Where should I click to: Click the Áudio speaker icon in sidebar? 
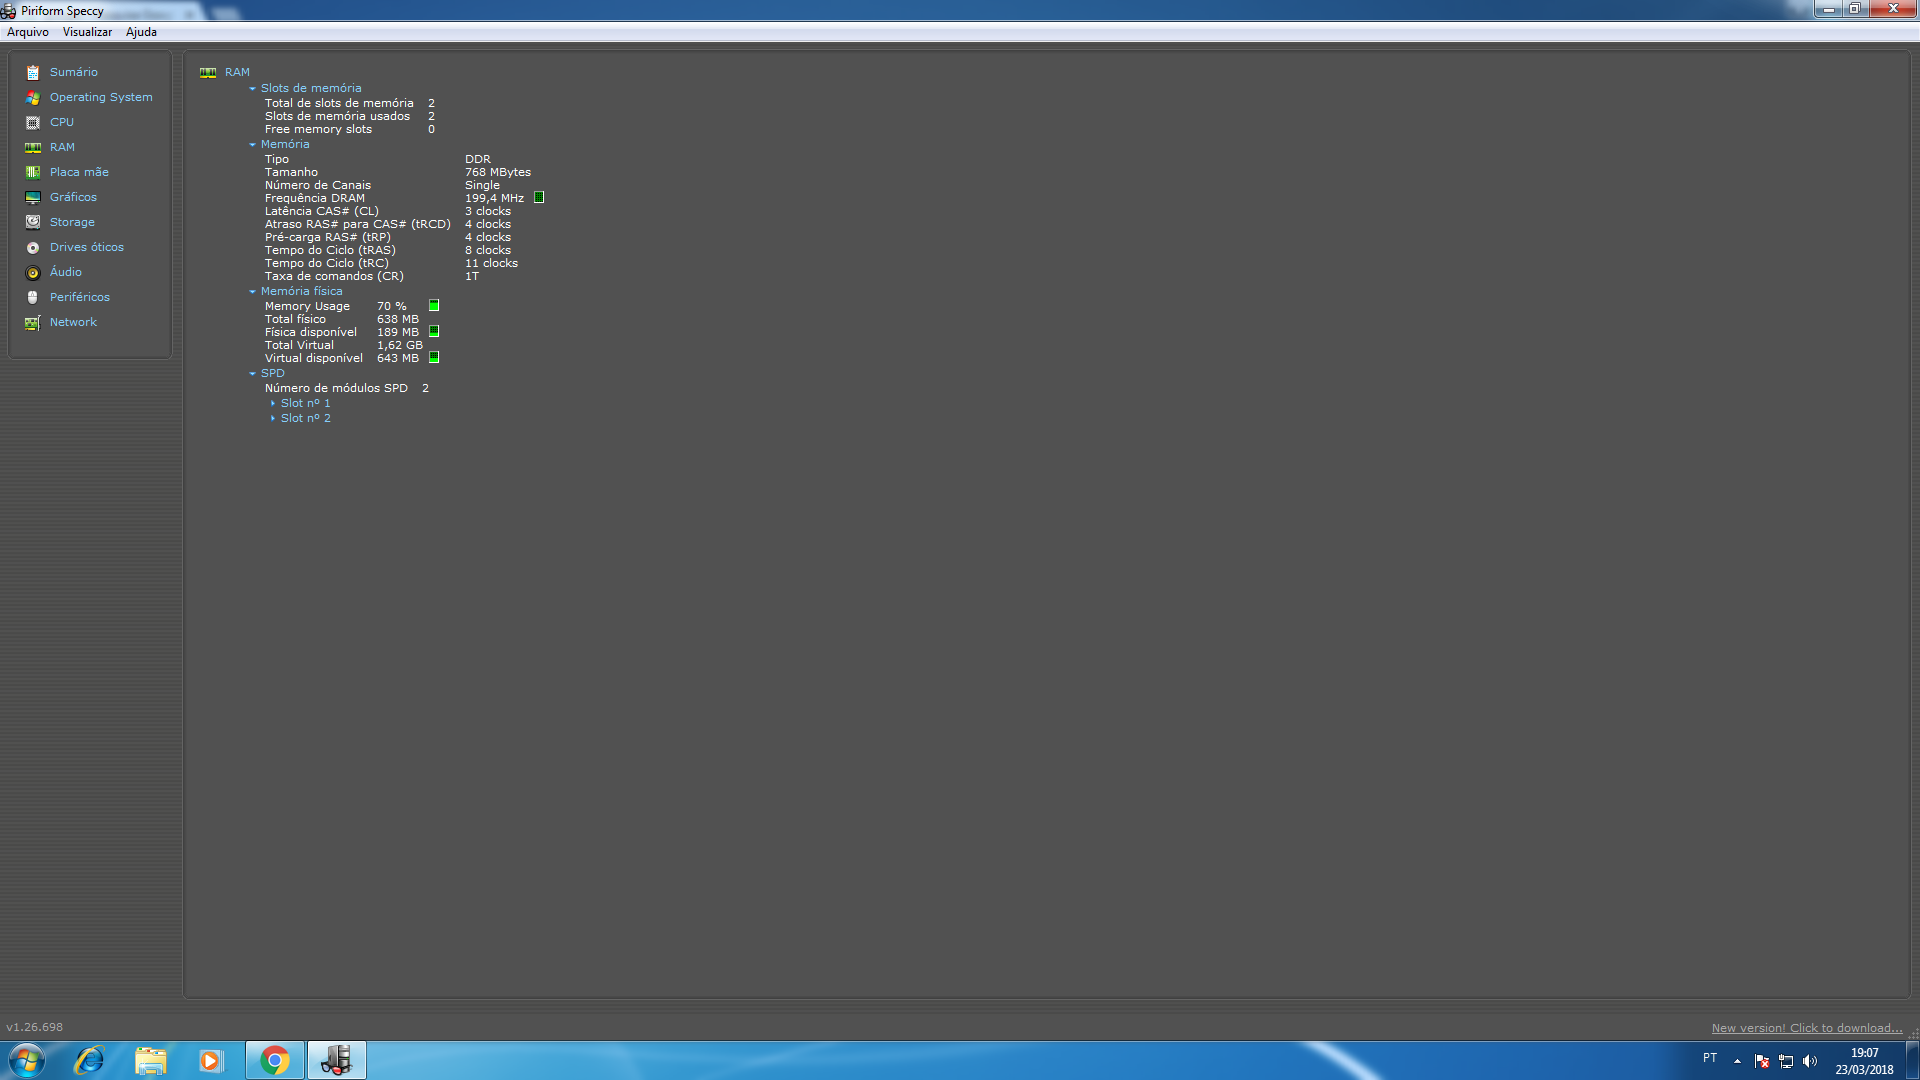[33, 272]
